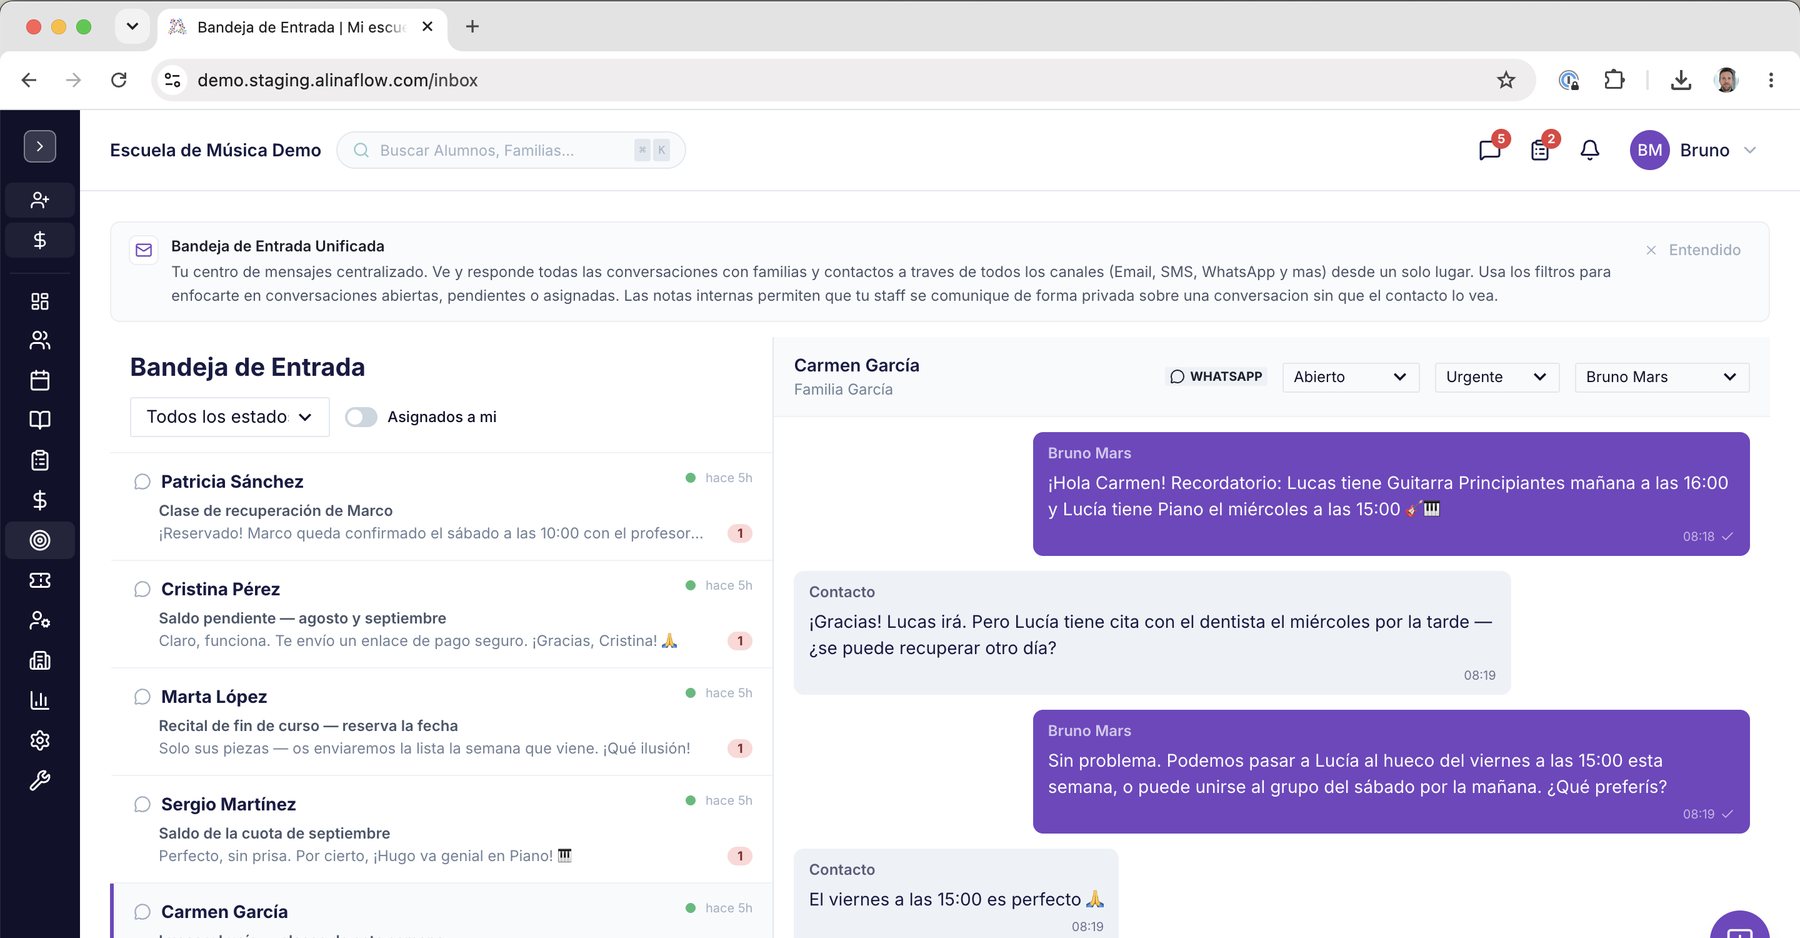Open the ticket sidebar icon
The width and height of the screenshot is (1800, 938).
tap(40, 580)
